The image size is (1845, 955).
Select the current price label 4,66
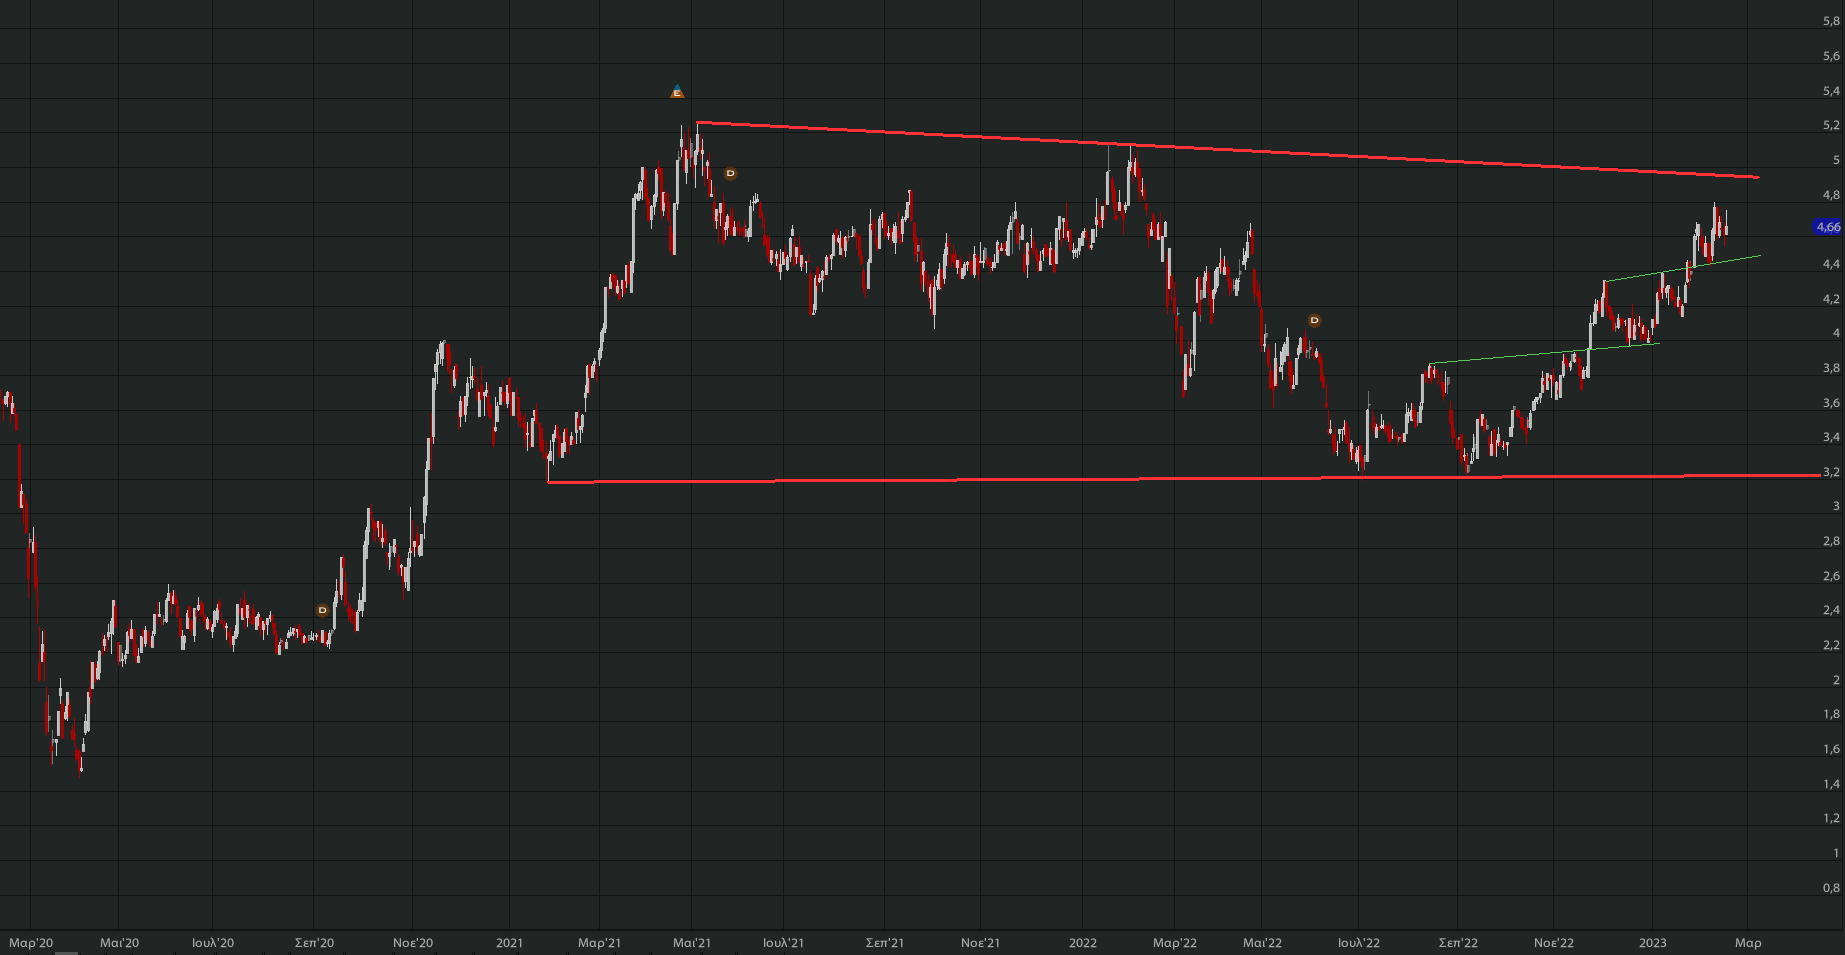coord(1828,227)
